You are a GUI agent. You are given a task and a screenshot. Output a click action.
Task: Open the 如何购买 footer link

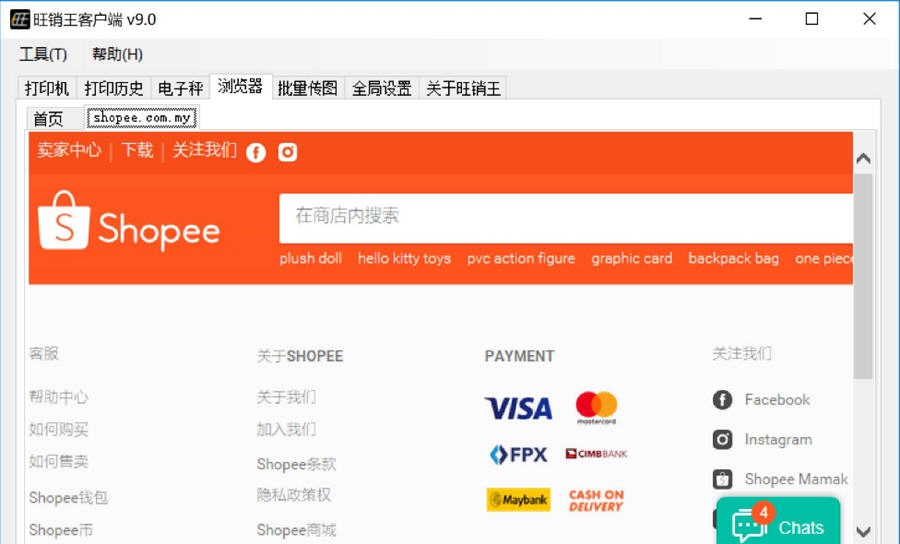[x=59, y=429]
